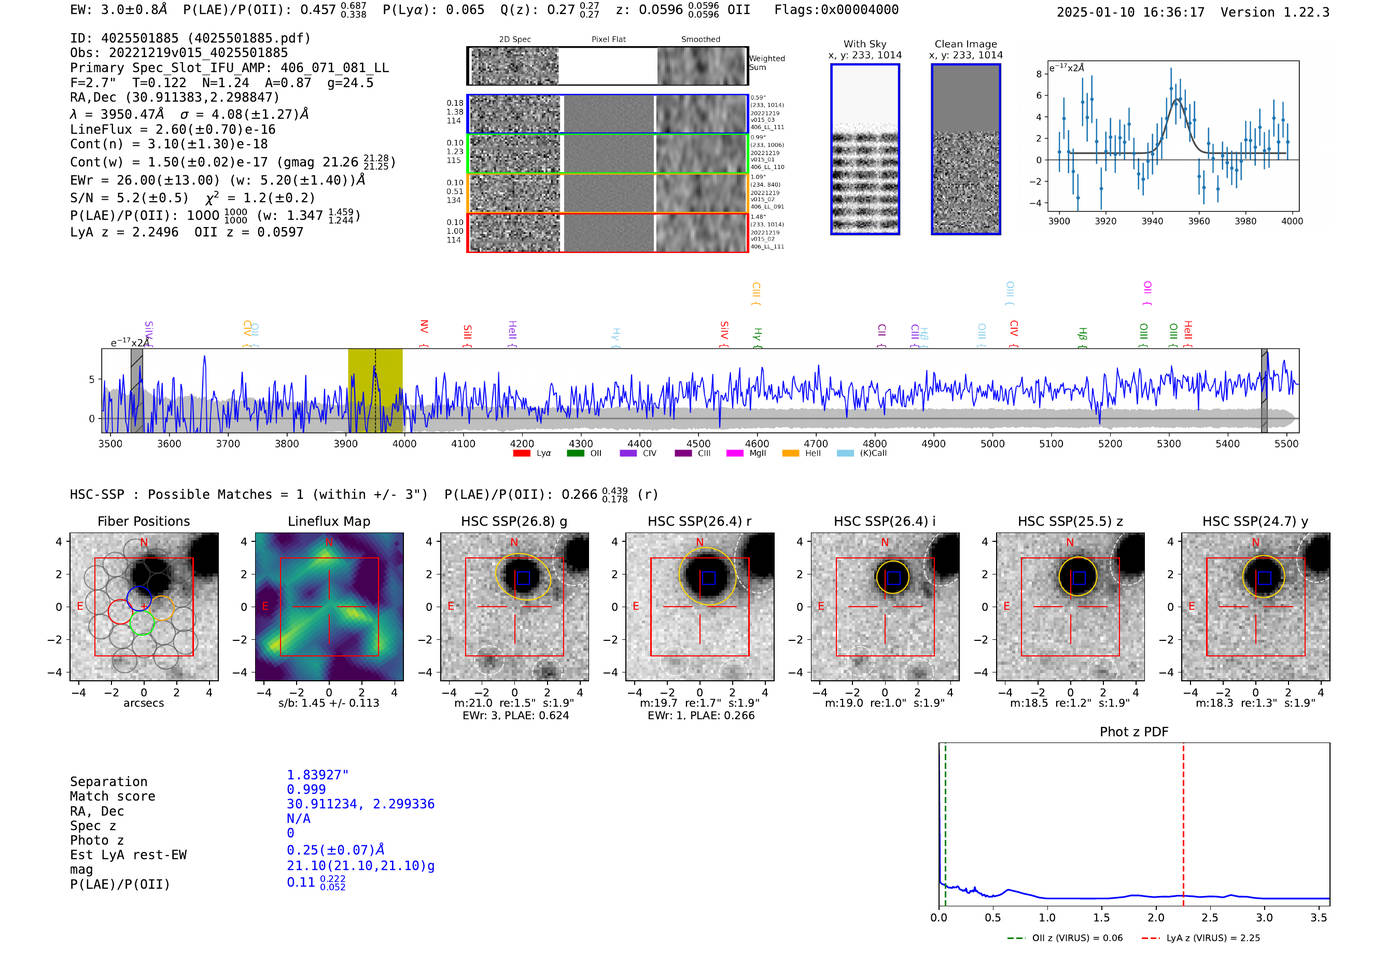The image size is (1400, 953).
Task: Select the HSC SSP(26.8) g image
Action: pyautogui.click(x=514, y=607)
